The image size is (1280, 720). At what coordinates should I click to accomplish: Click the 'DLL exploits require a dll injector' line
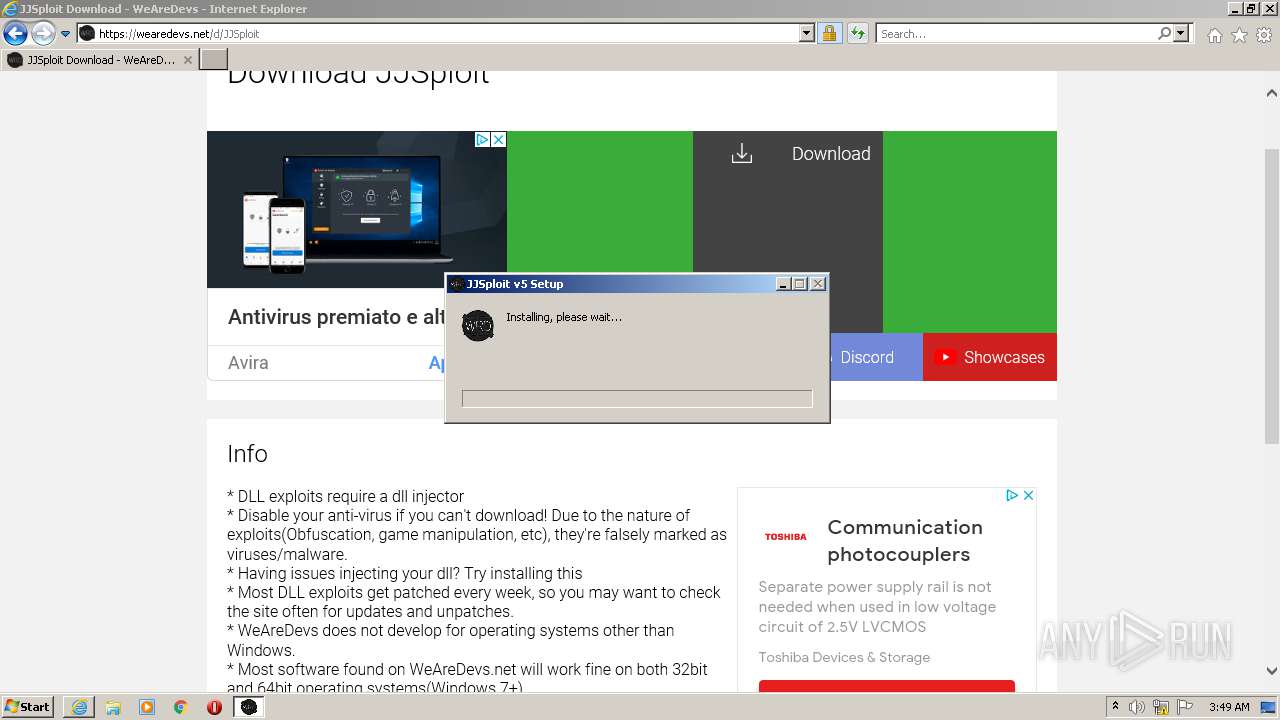(346, 496)
